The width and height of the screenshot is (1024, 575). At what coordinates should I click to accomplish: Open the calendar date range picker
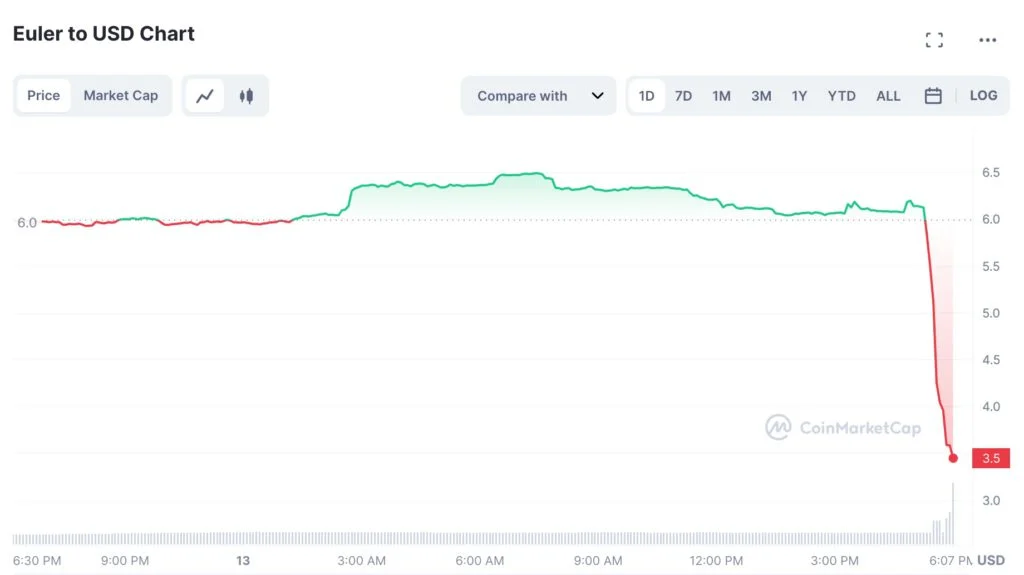[x=933, y=96]
